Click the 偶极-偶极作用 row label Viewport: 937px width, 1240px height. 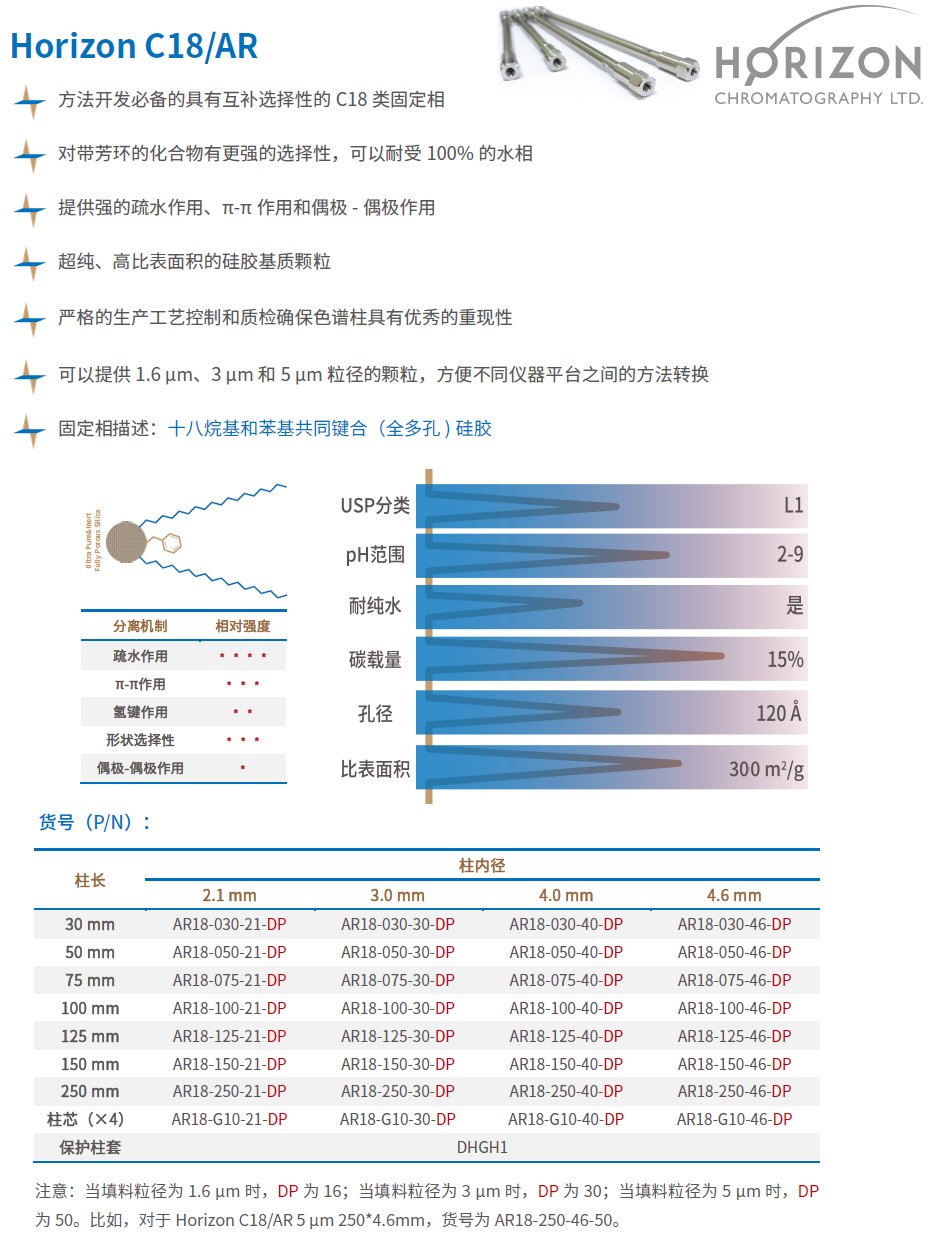[x=140, y=768]
